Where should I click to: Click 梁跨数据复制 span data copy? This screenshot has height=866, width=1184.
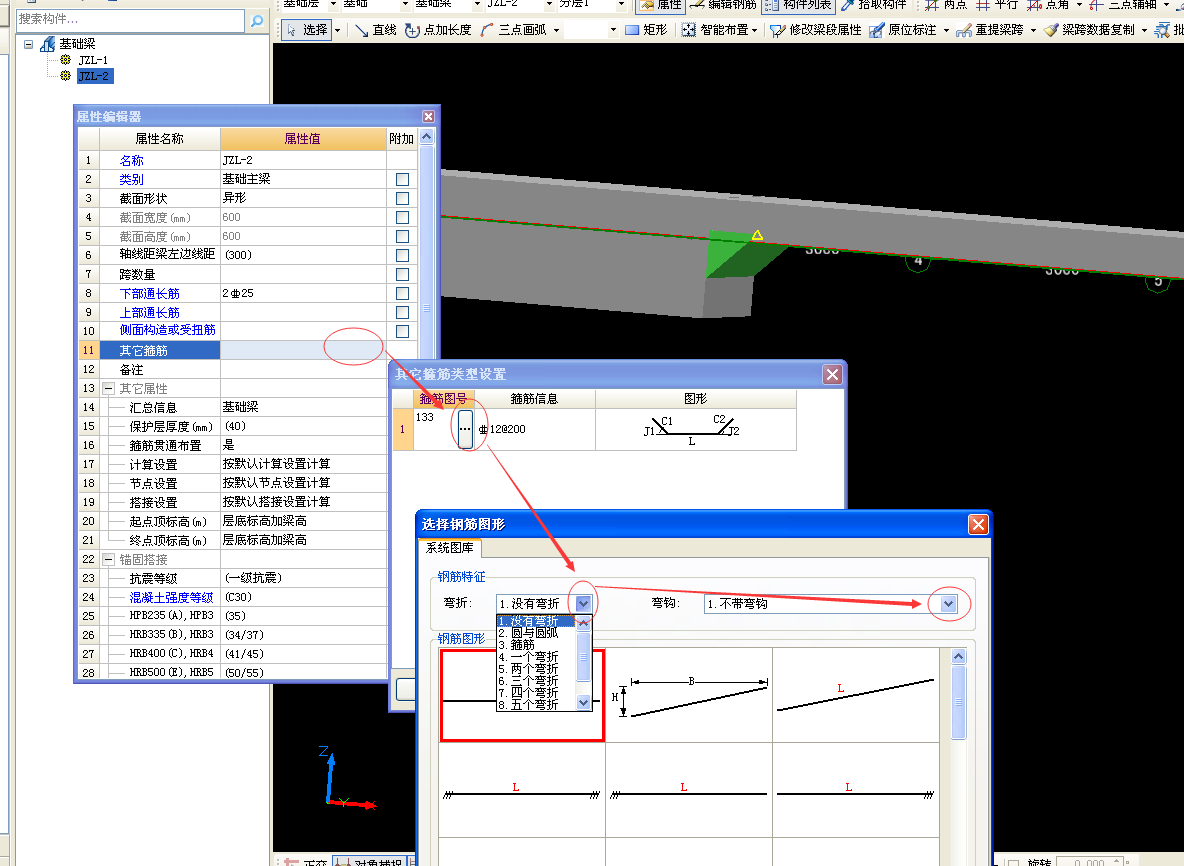point(1090,29)
